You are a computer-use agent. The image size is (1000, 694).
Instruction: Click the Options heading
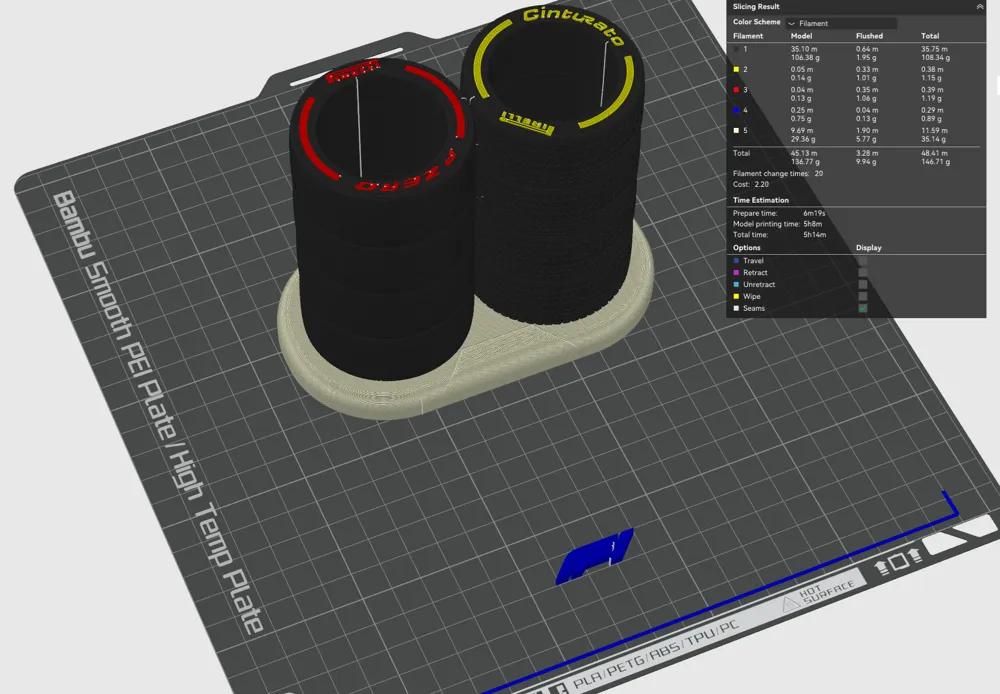click(x=746, y=248)
